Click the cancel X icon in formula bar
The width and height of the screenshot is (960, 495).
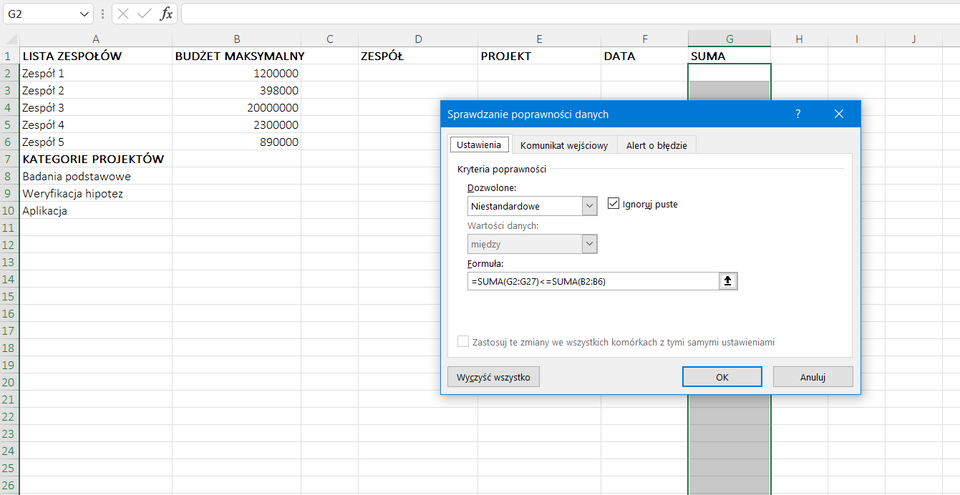122,14
